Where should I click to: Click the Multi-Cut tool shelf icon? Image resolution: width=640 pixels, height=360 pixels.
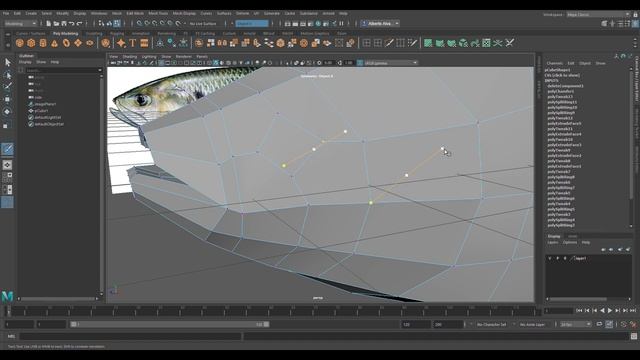coord(389,43)
